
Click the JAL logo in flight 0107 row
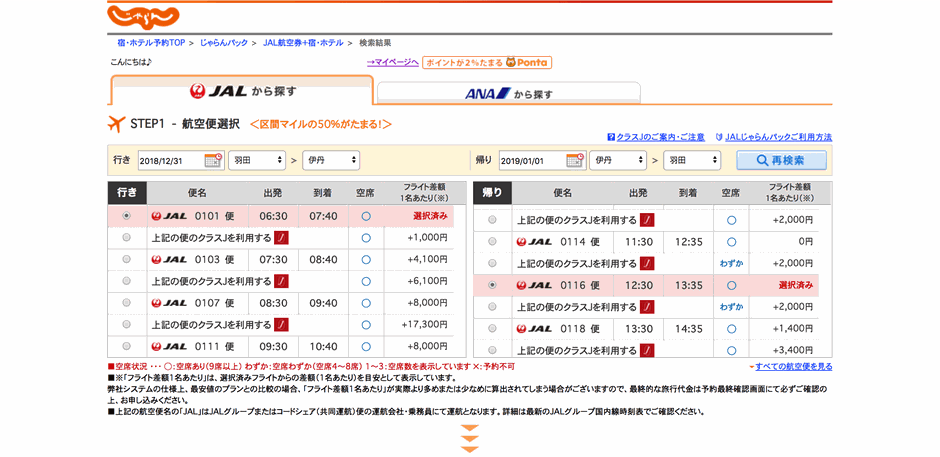pyautogui.click(x=170, y=303)
